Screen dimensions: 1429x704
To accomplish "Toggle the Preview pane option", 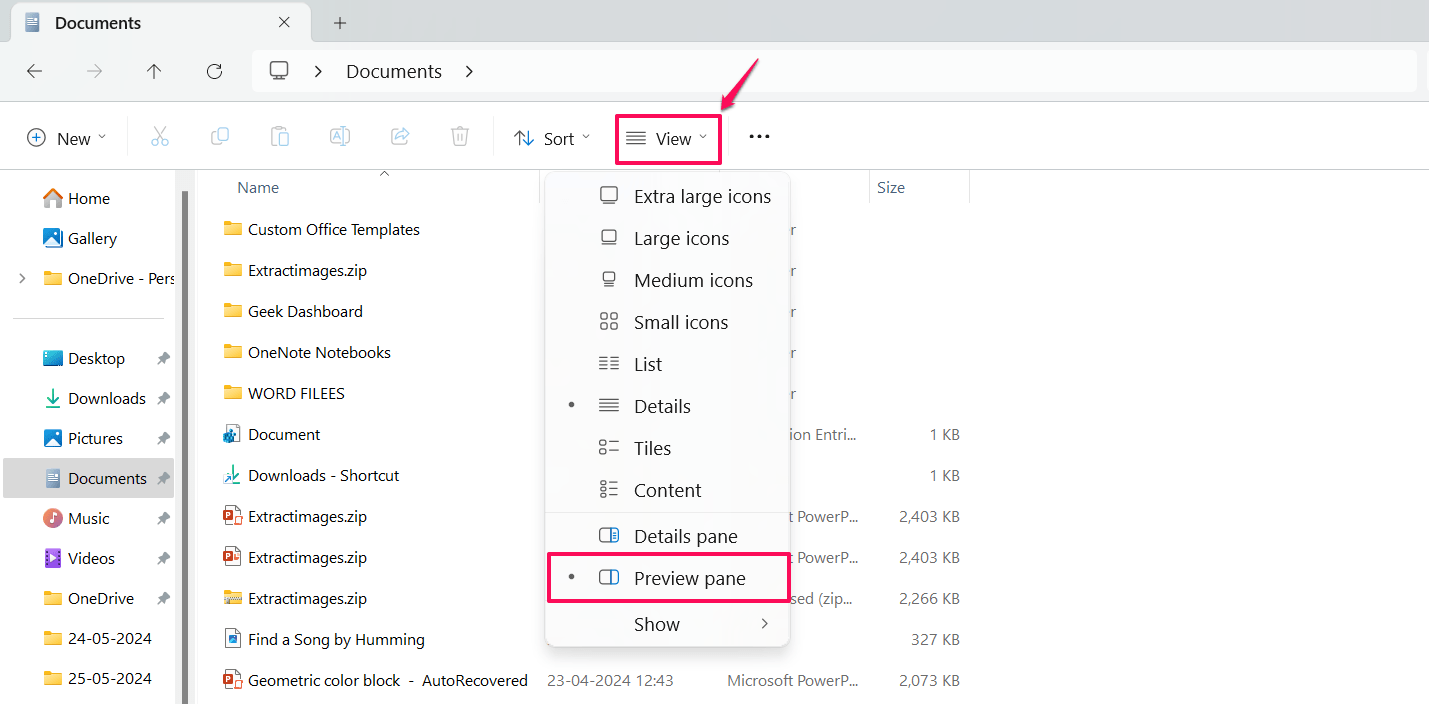I will [667, 578].
